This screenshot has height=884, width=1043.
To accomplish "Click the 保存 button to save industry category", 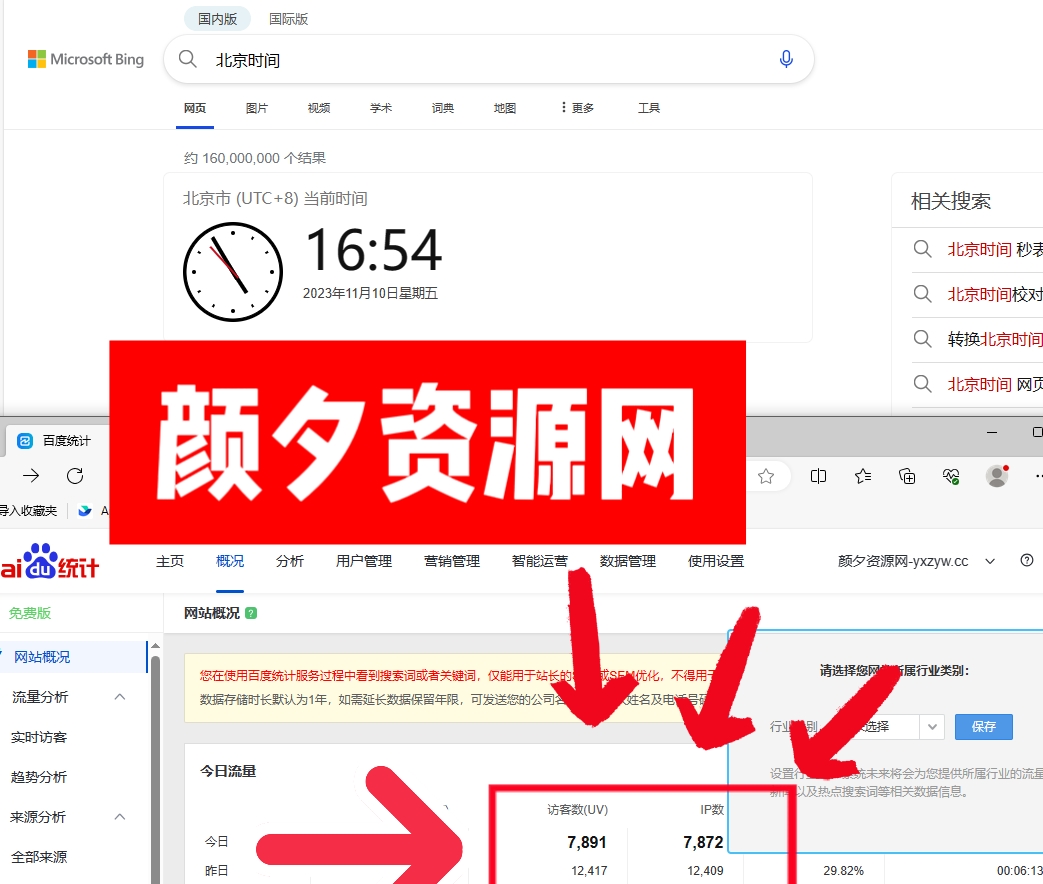I will (983, 727).
